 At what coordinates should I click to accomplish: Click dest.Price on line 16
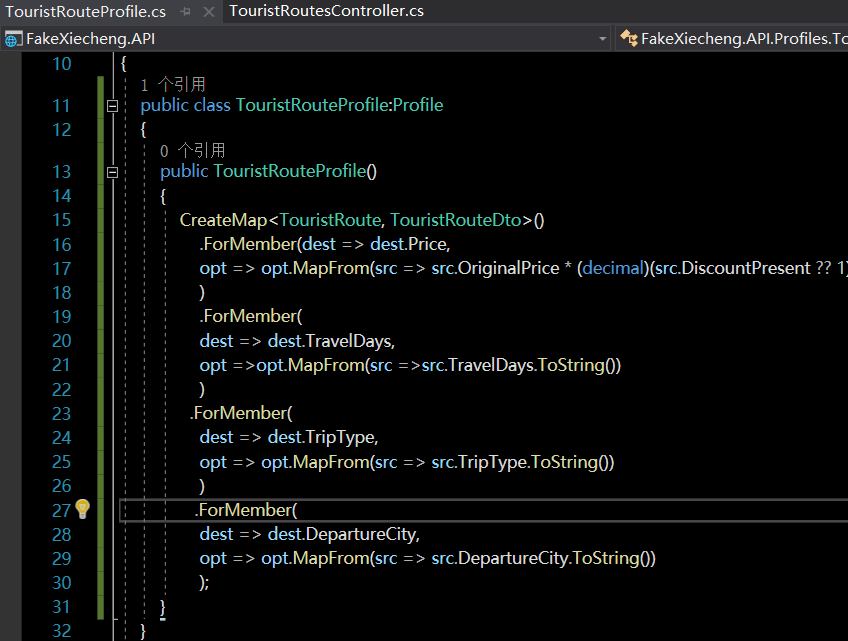click(x=409, y=244)
